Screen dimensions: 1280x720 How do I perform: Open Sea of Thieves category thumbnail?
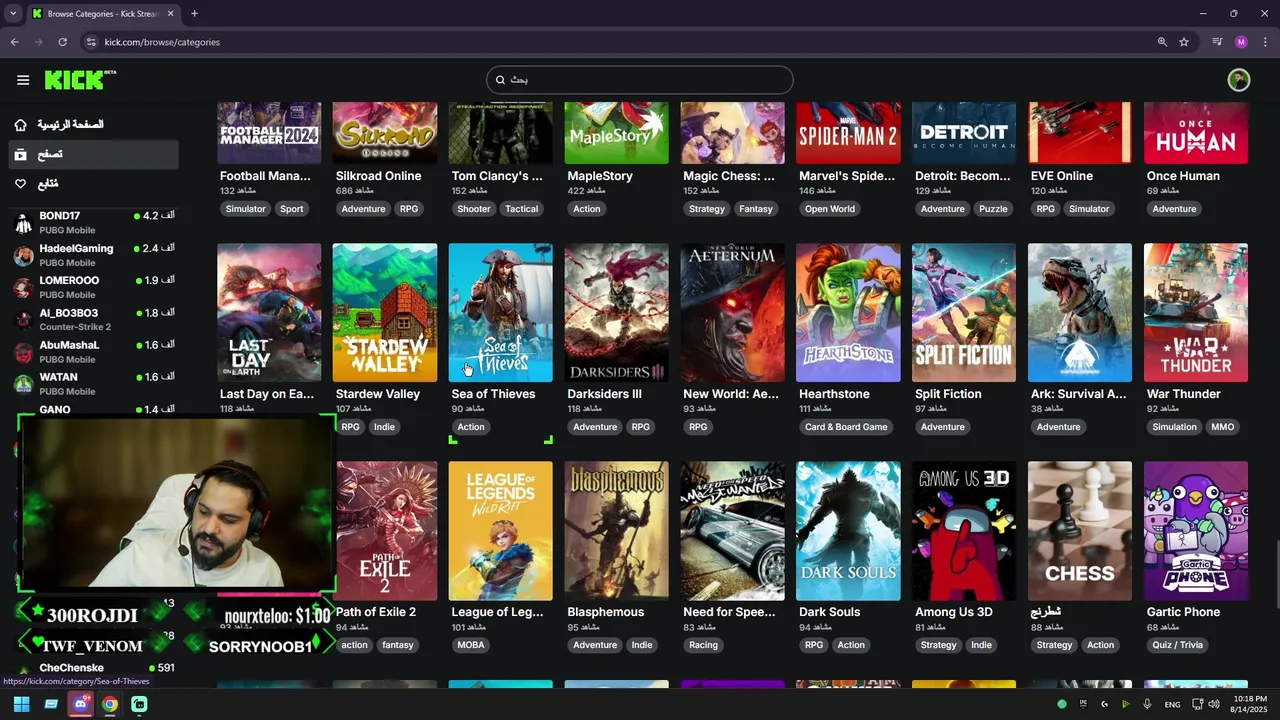(501, 312)
